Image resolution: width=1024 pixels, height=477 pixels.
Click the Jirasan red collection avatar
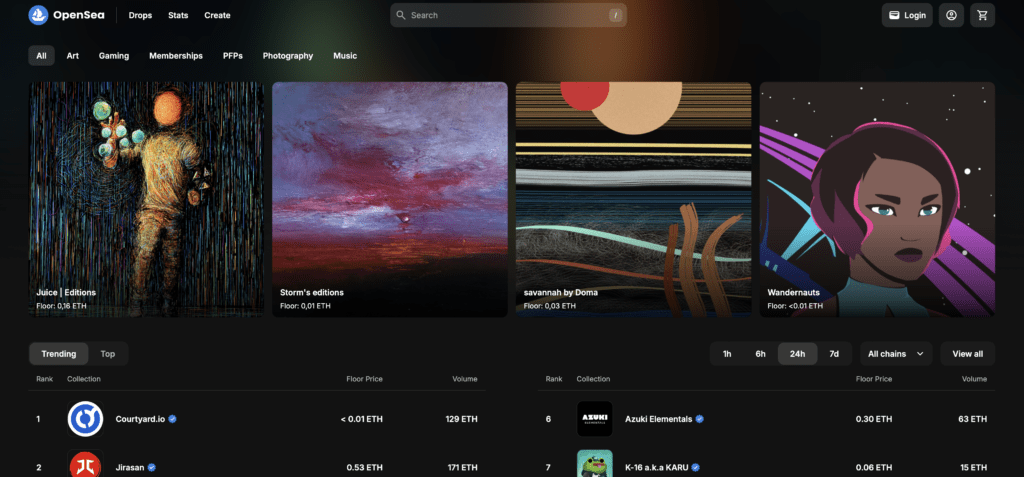pos(85,465)
